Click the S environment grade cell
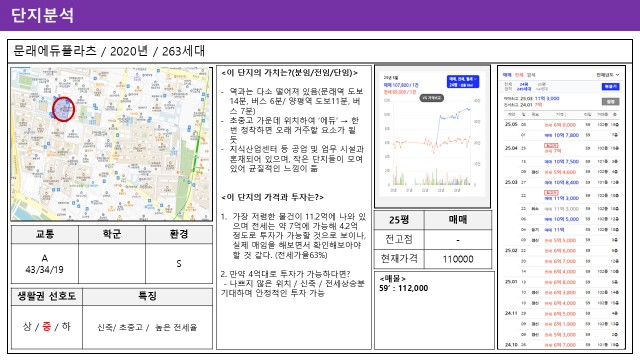 179,264
